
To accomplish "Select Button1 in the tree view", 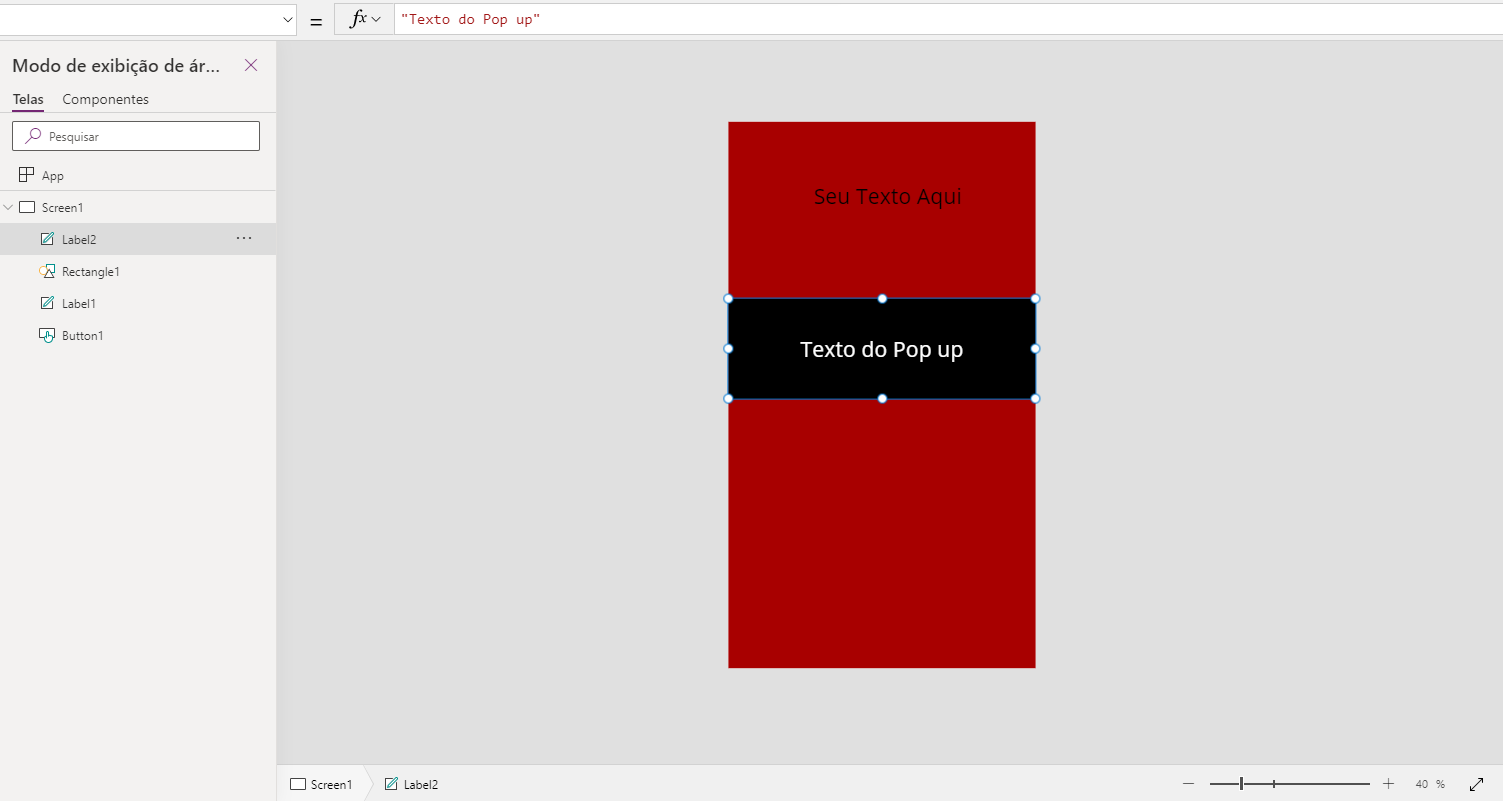I will (138, 335).
